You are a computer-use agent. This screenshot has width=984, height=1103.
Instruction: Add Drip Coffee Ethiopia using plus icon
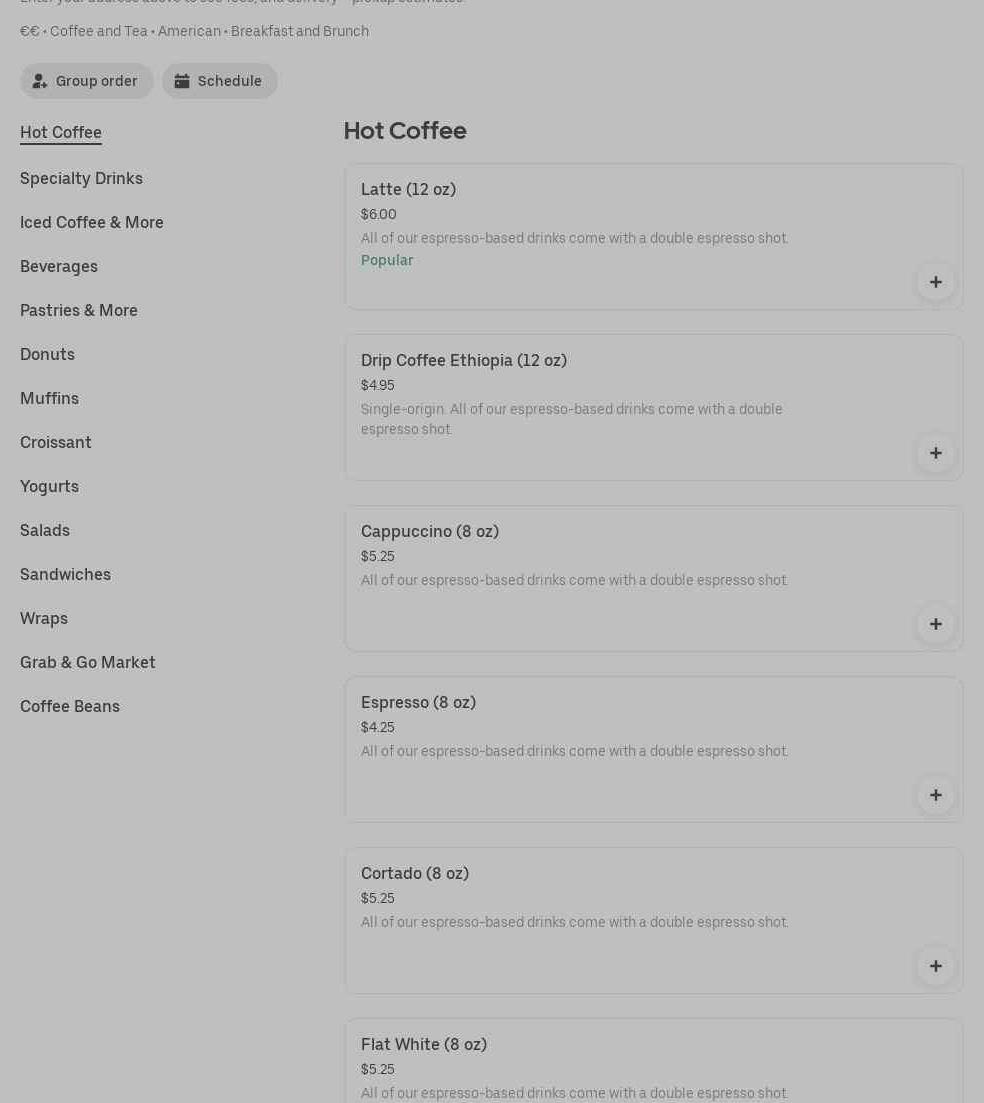click(935, 453)
